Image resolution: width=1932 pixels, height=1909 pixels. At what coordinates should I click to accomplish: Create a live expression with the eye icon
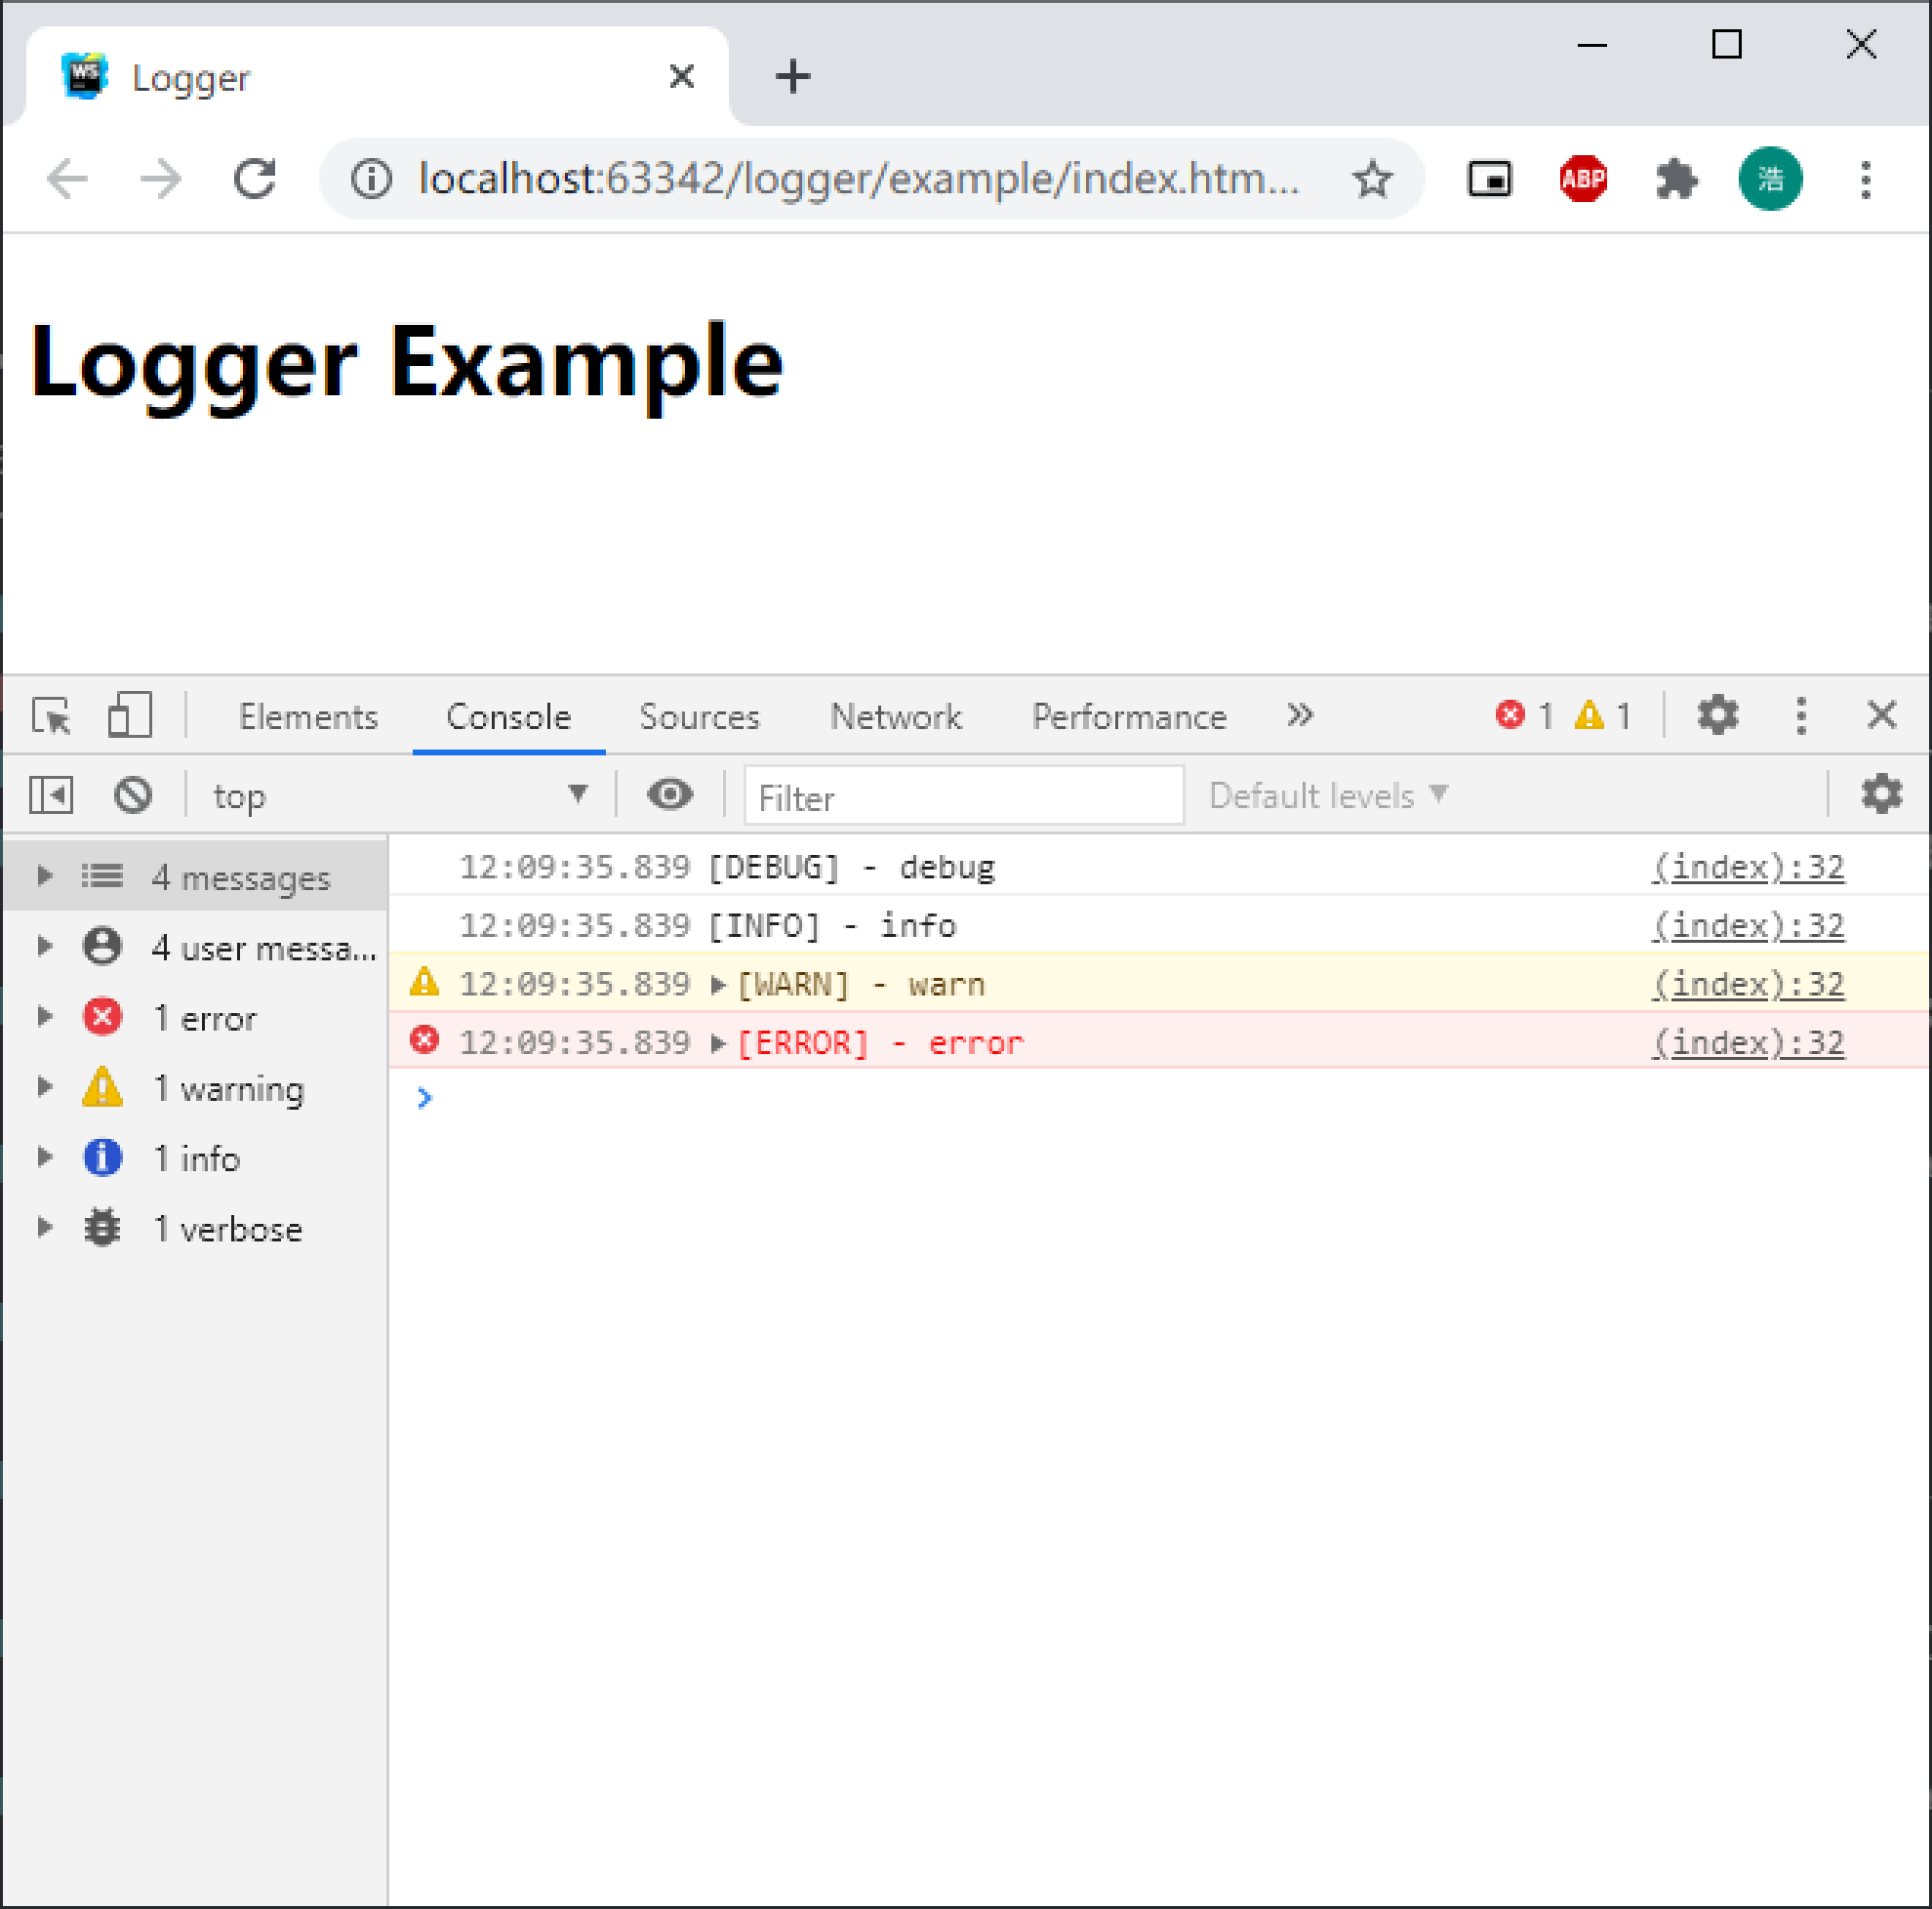(670, 794)
